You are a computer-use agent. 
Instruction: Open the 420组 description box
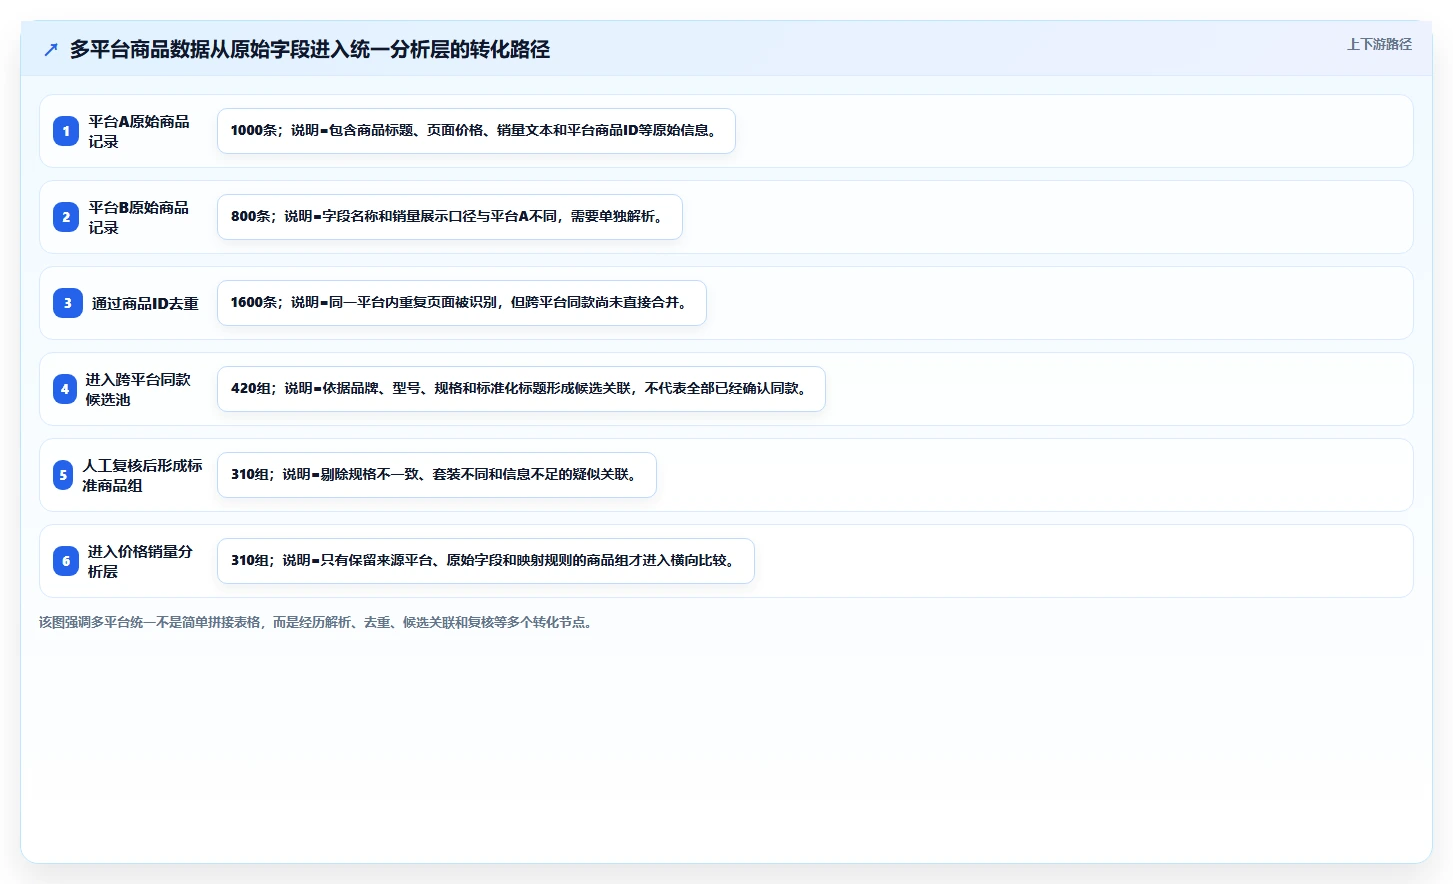(521, 389)
